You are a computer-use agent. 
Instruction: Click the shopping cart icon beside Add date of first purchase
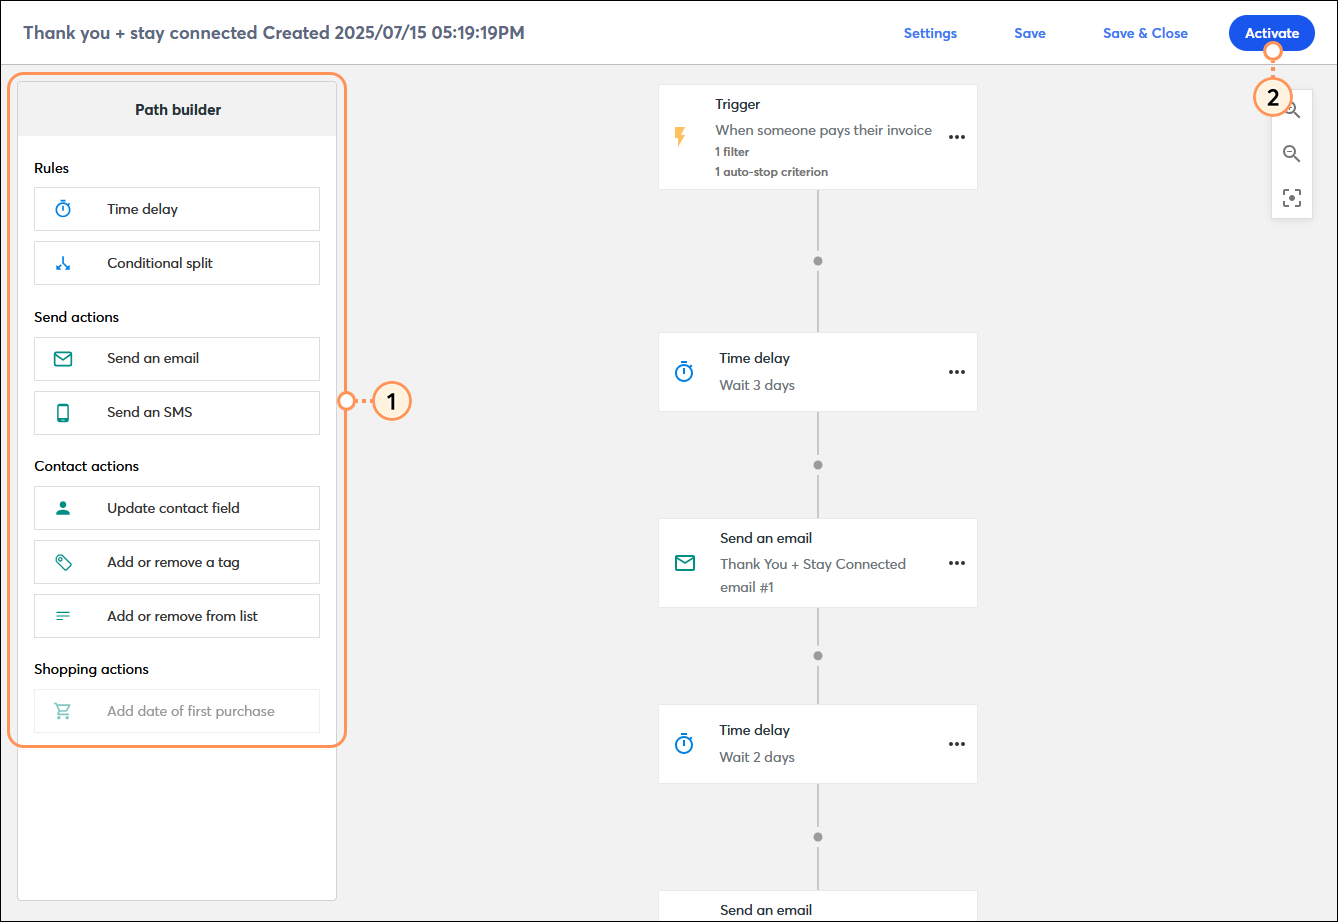click(x=63, y=711)
